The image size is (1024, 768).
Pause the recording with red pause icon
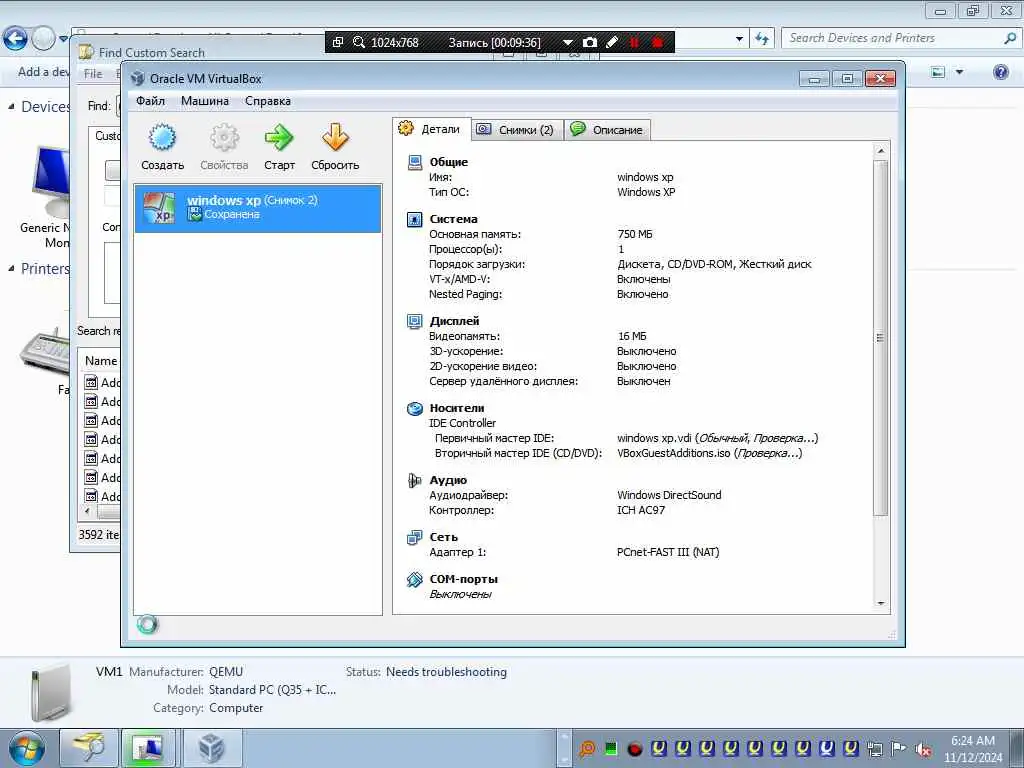[634, 42]
